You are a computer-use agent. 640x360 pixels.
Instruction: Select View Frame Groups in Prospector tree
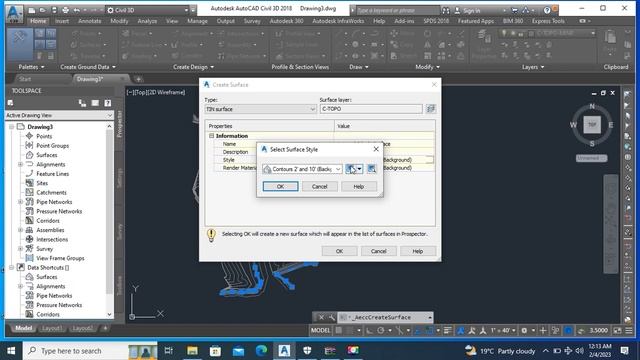[x=60, y=258]
